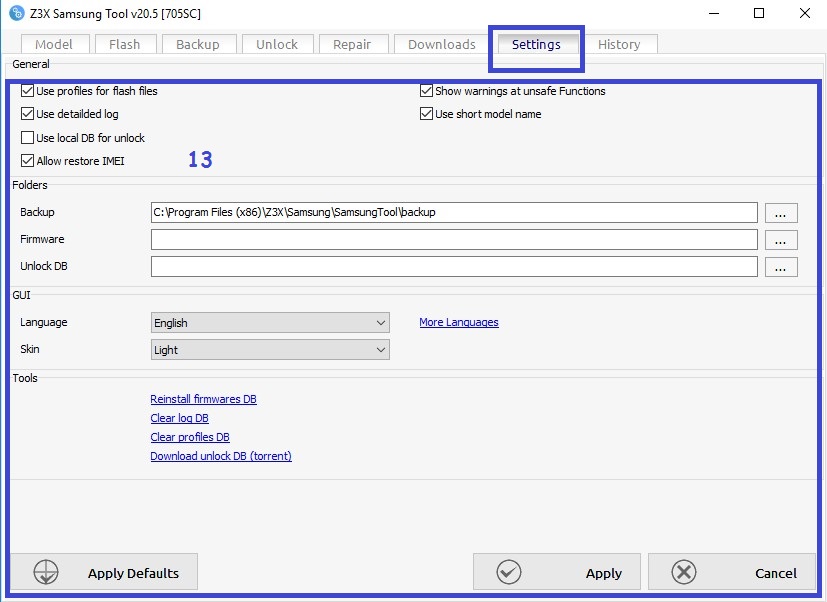This screenshot has width=827, height=602.
Task: Click Download unlock DB (torrent) link
Action: click(x=221, y=456)
